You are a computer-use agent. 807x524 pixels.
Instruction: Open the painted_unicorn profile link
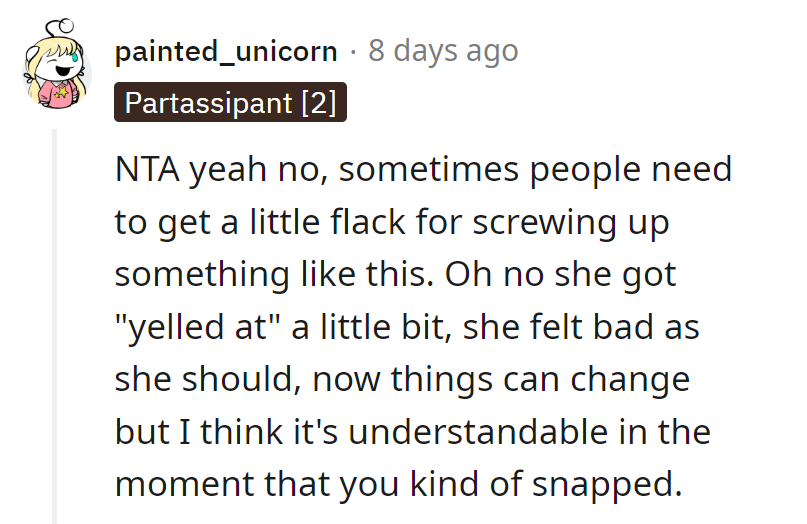tap(226, 51)
